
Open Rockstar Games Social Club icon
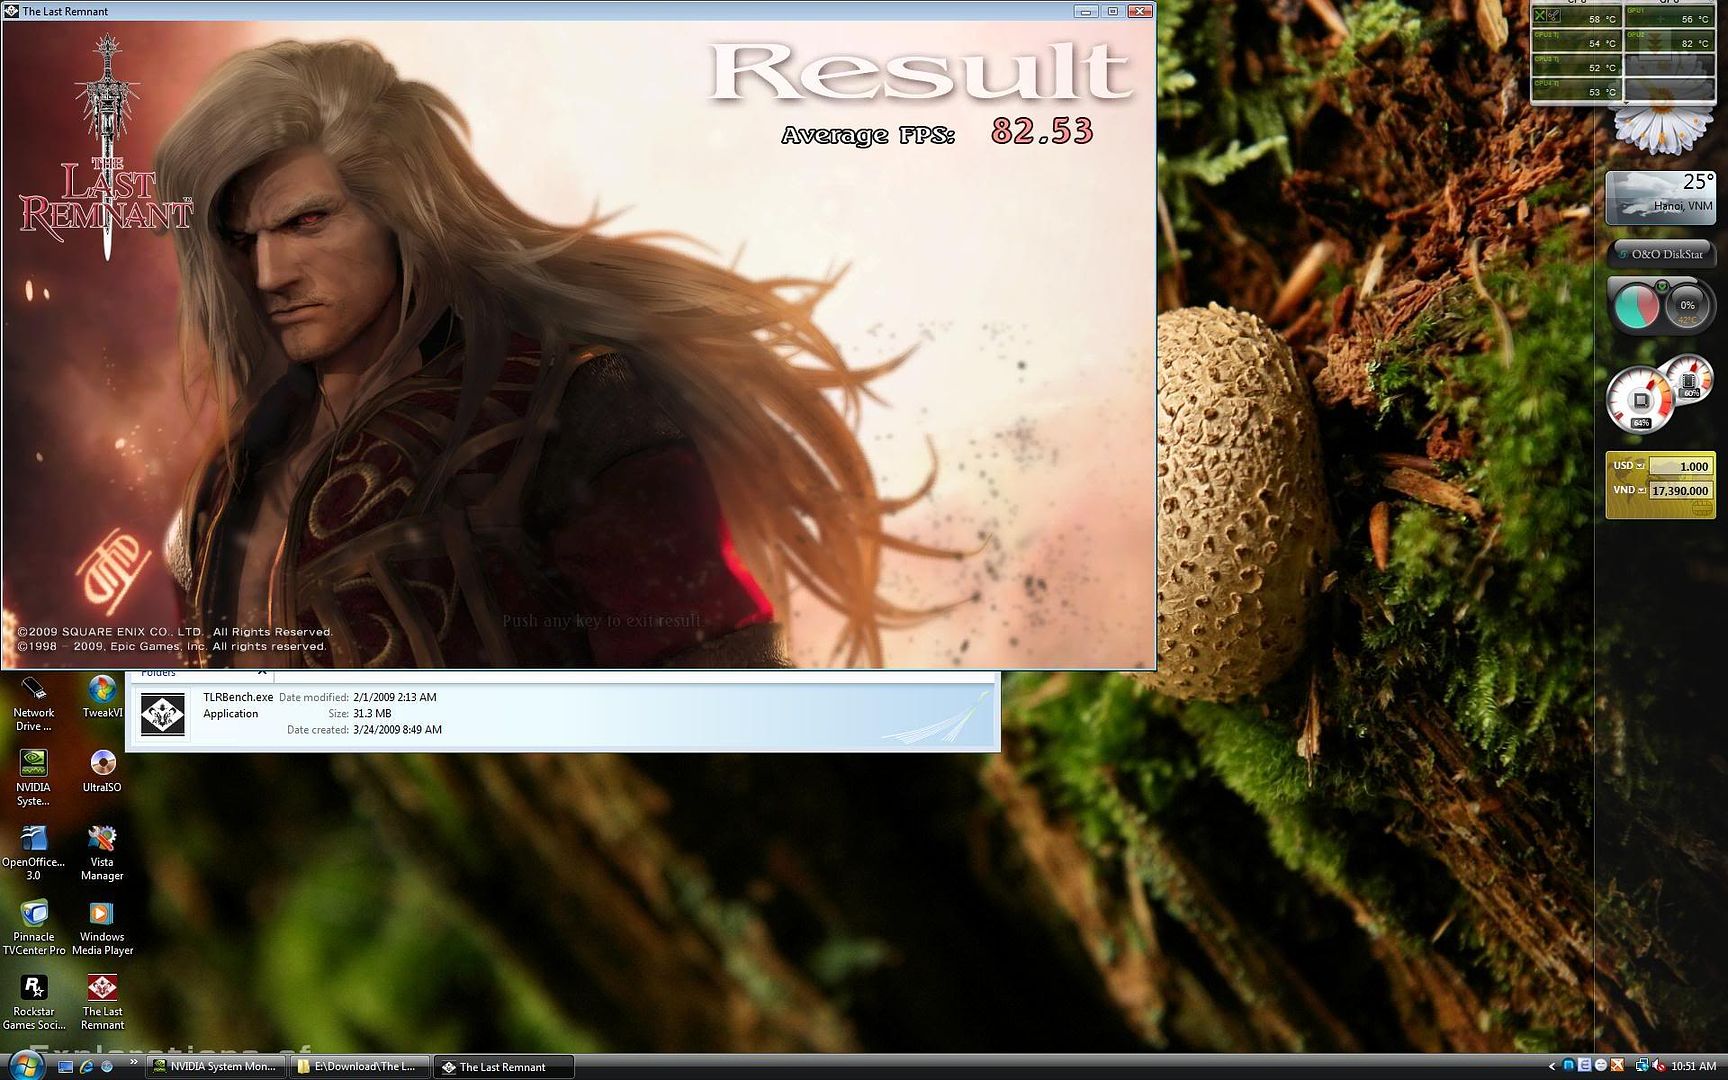34,1003
